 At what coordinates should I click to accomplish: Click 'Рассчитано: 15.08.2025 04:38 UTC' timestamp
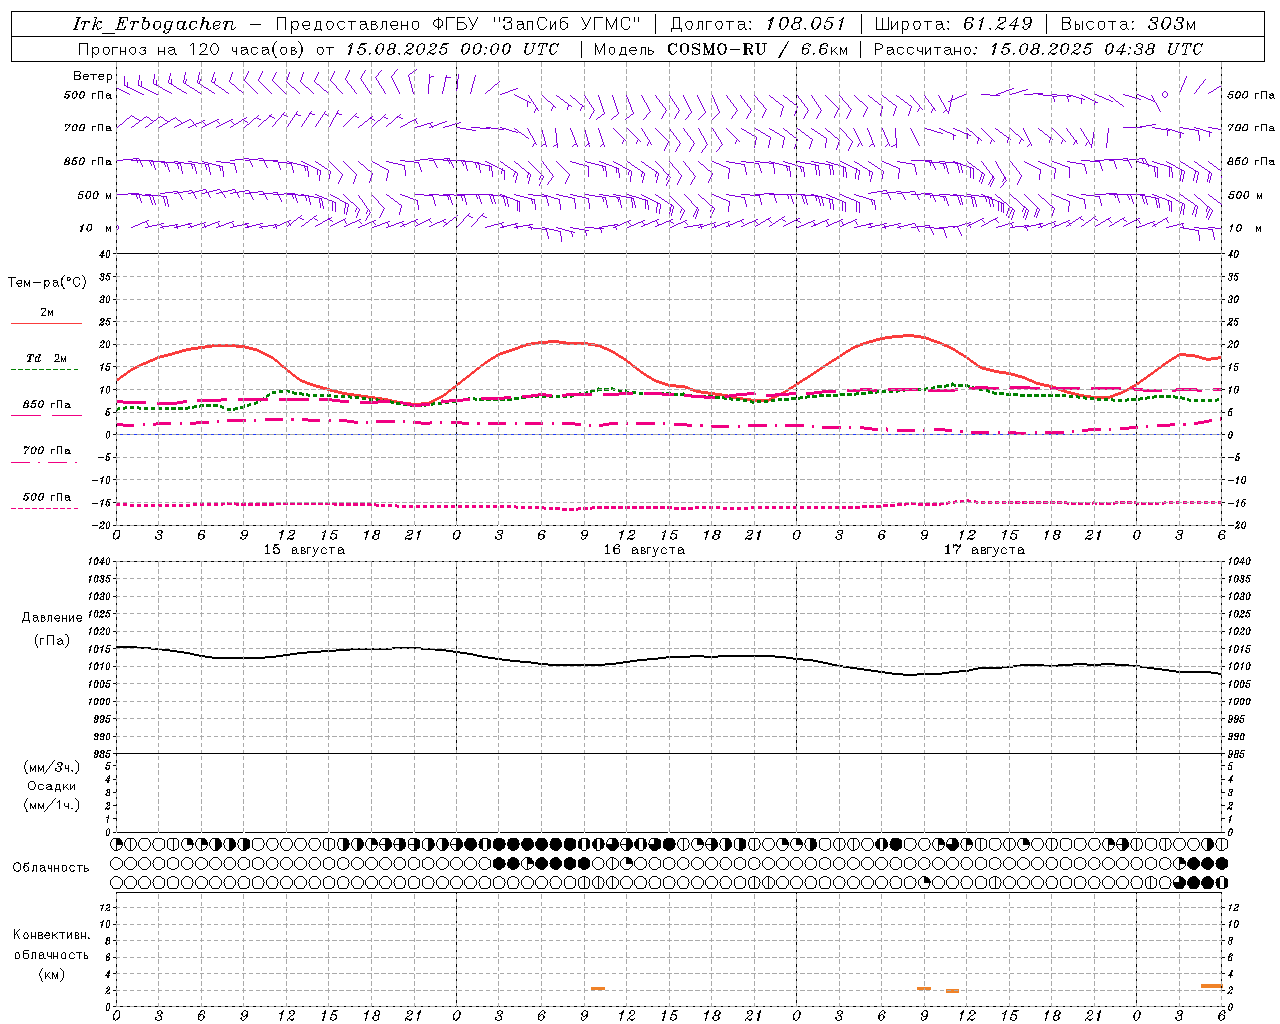tap(1038, 49)
